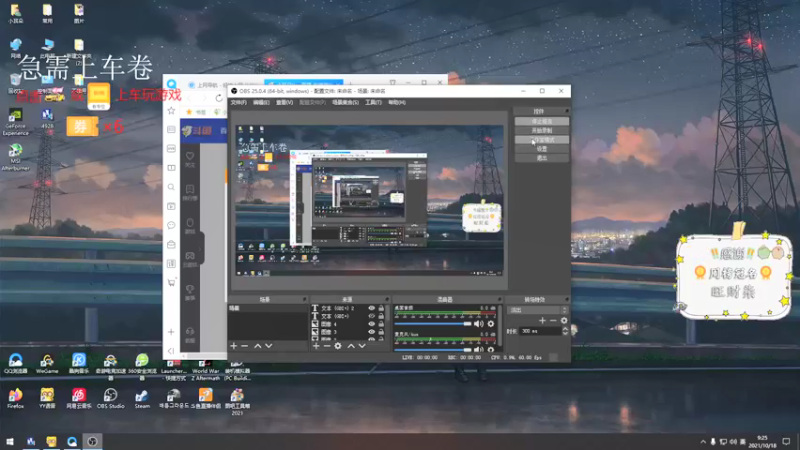The width and height of the screenshot is (800, 450).
Task: Remove scene transition minus icon
Action: click(x=553, y=320)
